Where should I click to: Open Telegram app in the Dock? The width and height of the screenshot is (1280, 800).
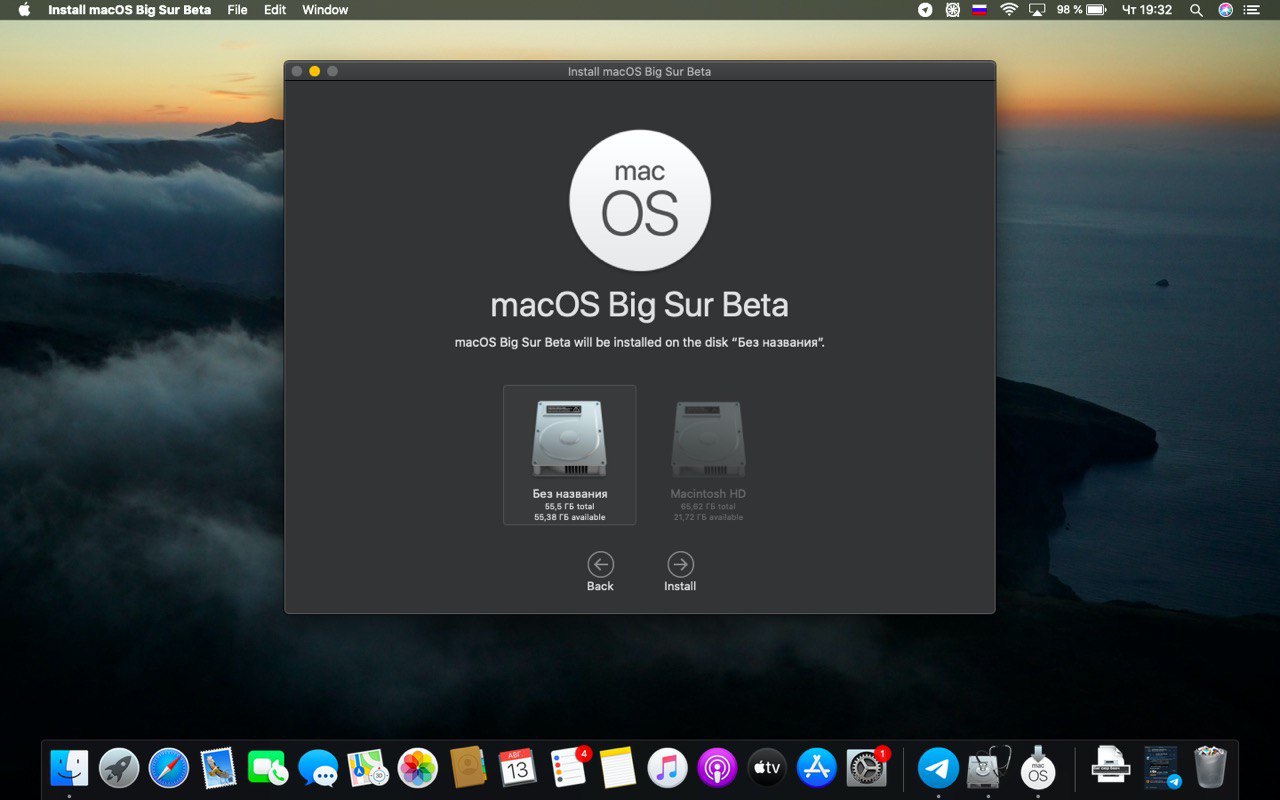coord(938,768)
